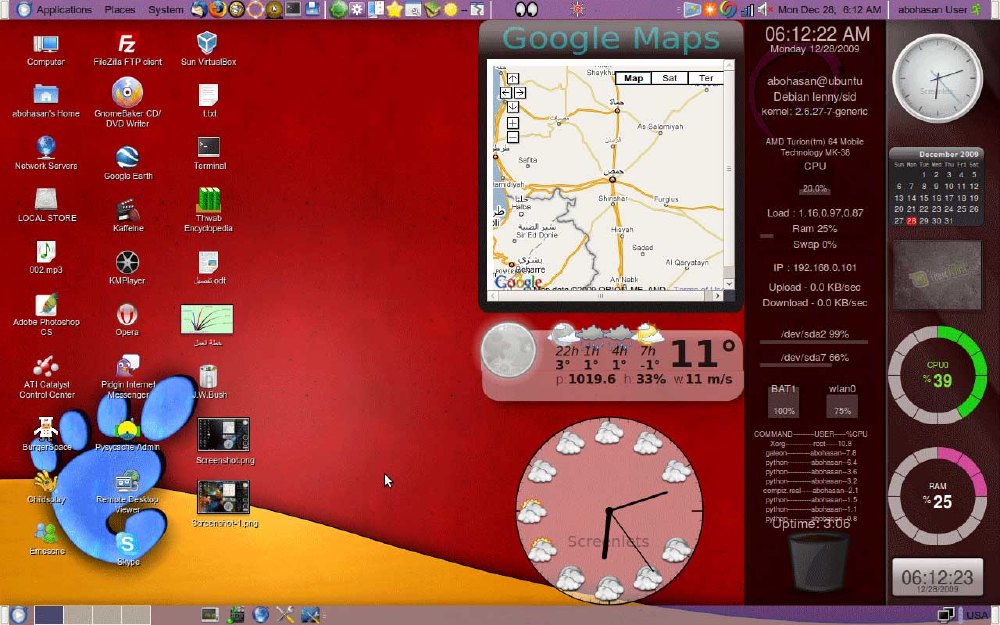The height and width of the screenshot is (625, 1000).
Task: Open the System menu
Action: pyautogui.click(x=166, y=9)
